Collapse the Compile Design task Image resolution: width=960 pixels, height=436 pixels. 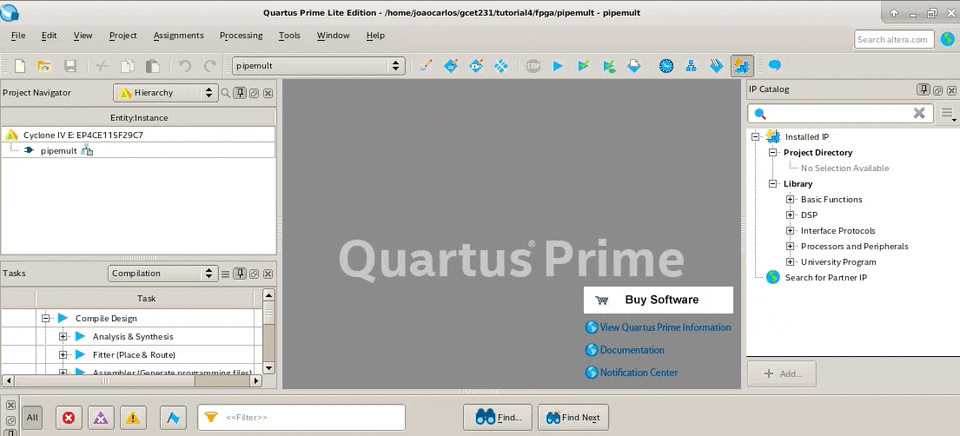point(45,318)
